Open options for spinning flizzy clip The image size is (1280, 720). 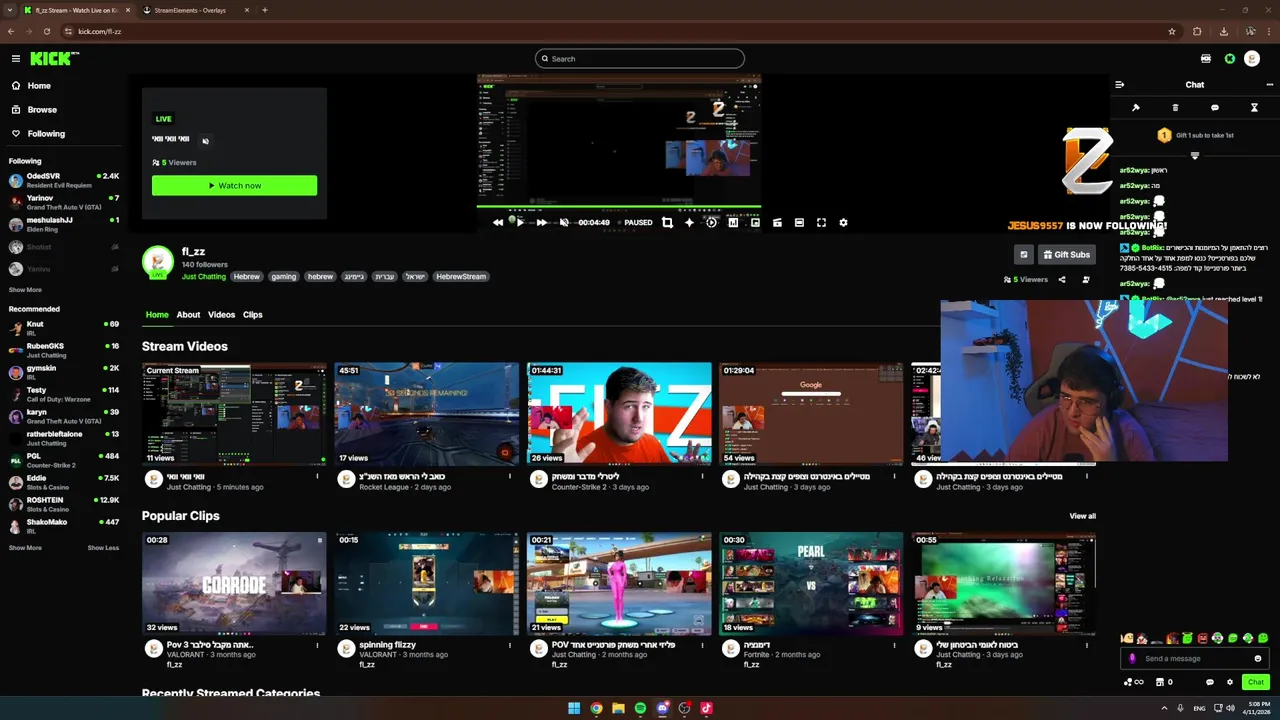[x=510, y=646]
